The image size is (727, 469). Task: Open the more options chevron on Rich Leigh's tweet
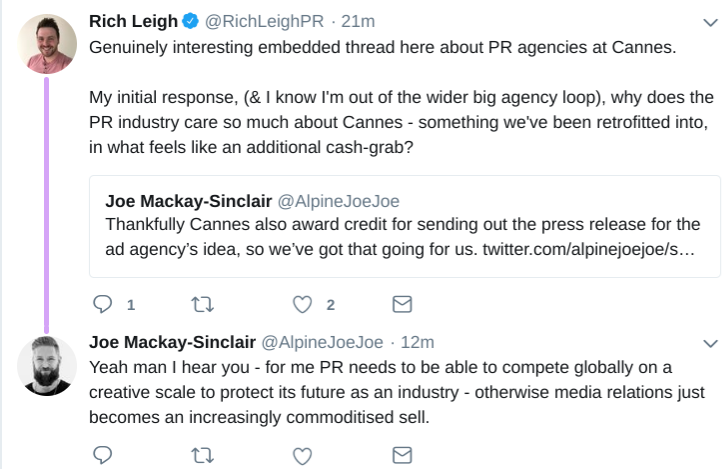[x=711, y=22]
